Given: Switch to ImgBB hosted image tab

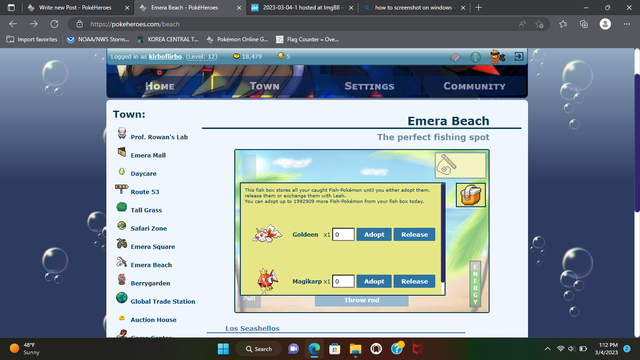Looking at the screenshot, I should pos(302,8).
